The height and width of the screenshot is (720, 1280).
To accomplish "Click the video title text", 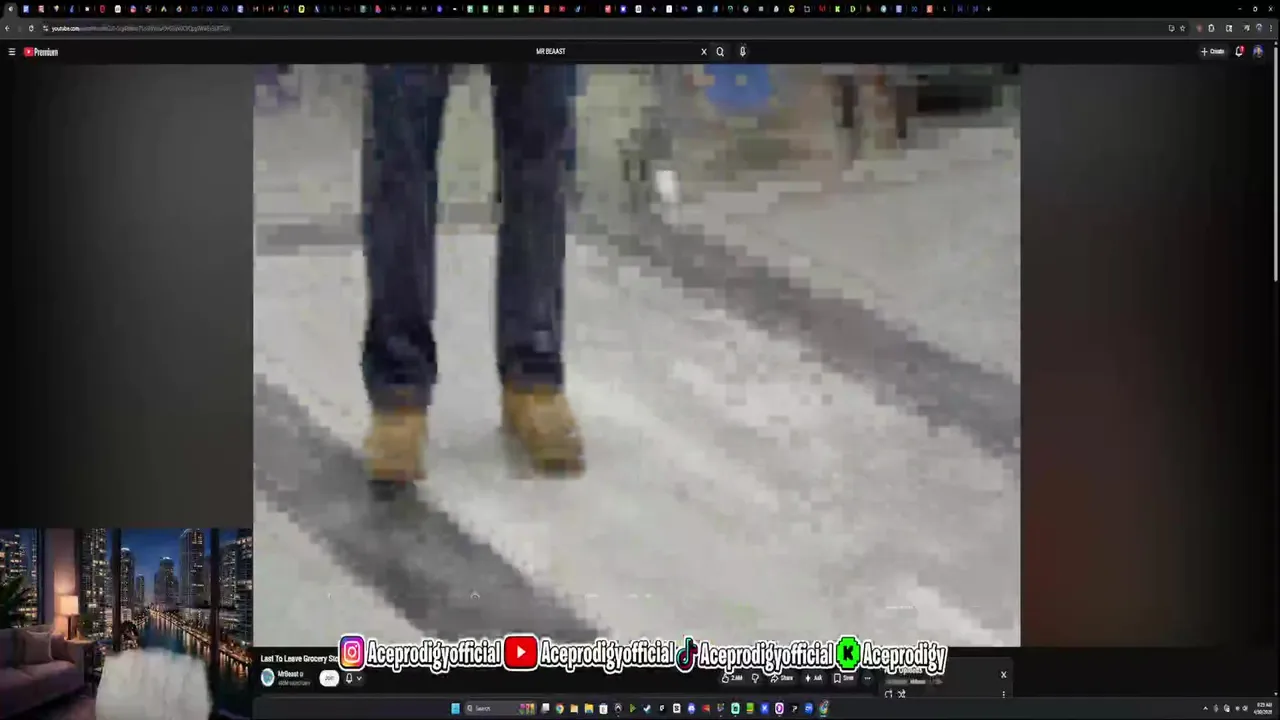I will pyautogui.click(x=300, y=659).
